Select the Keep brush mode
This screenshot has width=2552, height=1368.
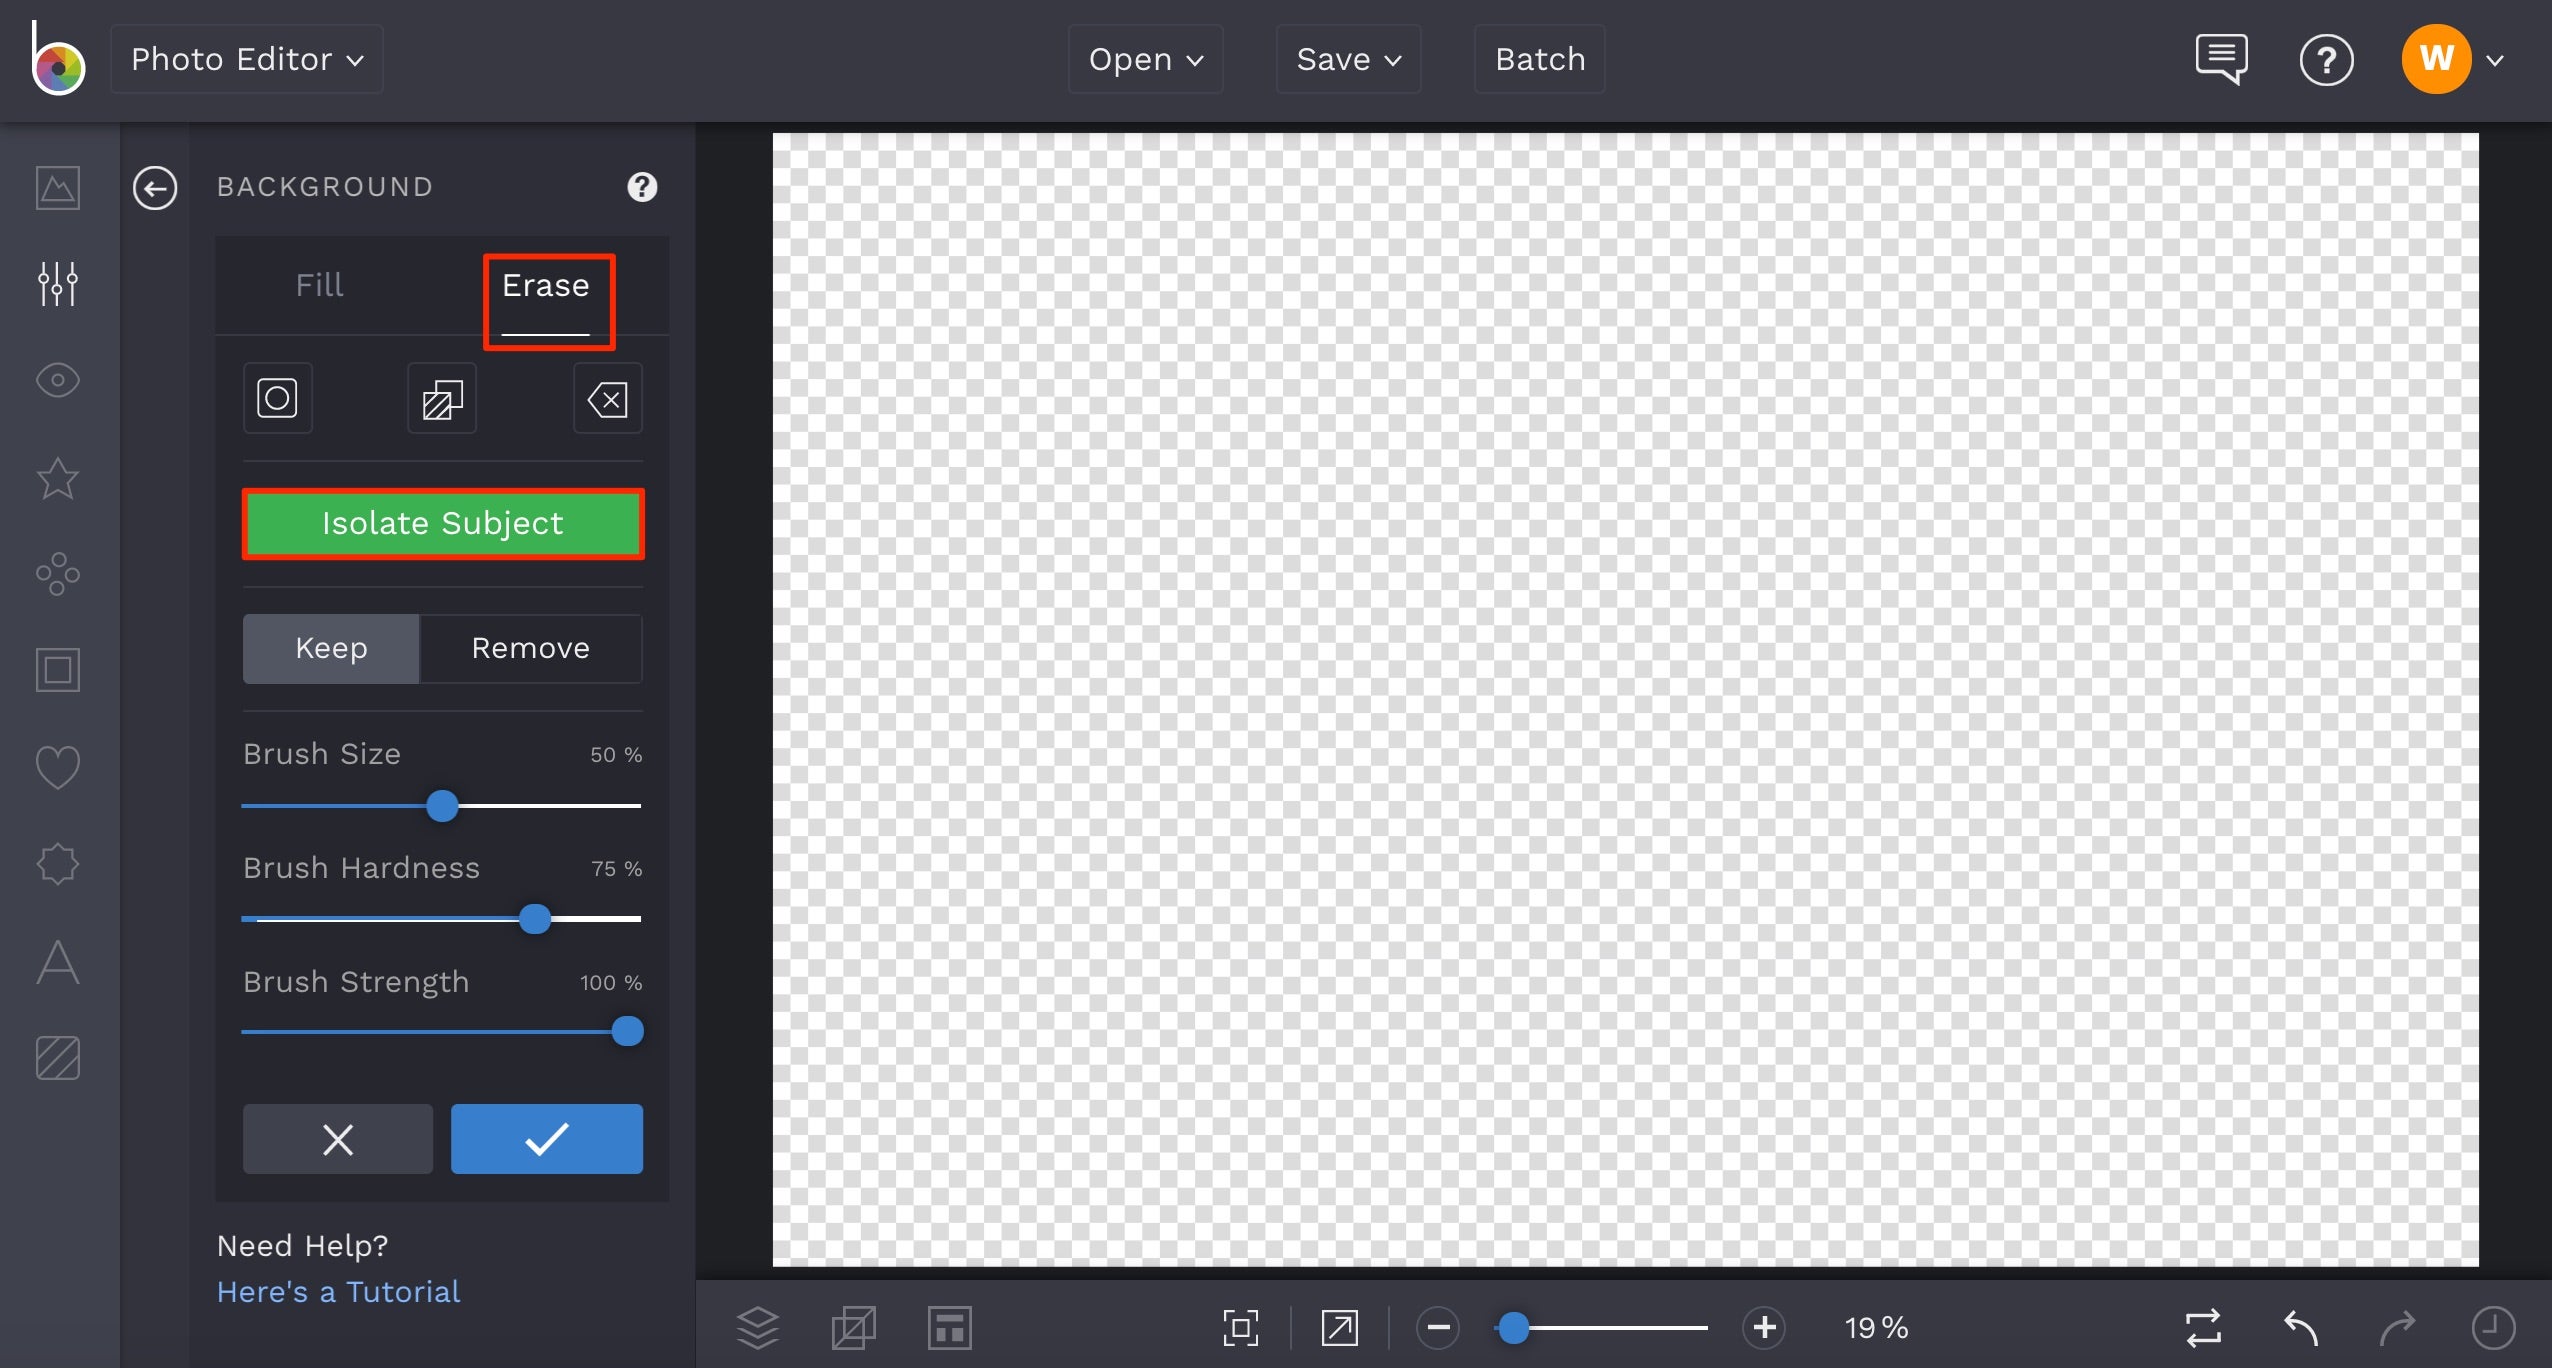point(331,648)
